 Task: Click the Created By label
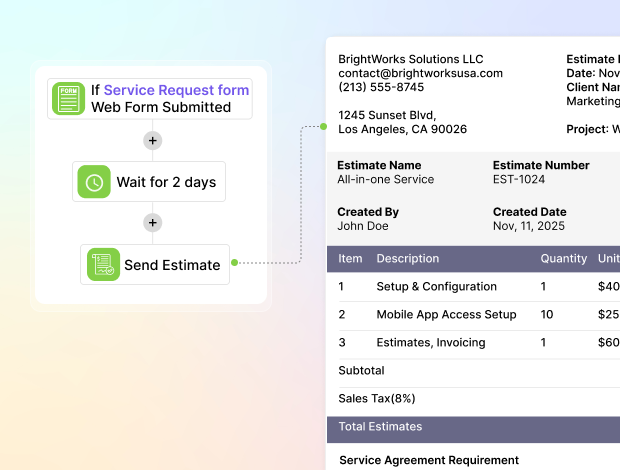click(x=368, y=212)
